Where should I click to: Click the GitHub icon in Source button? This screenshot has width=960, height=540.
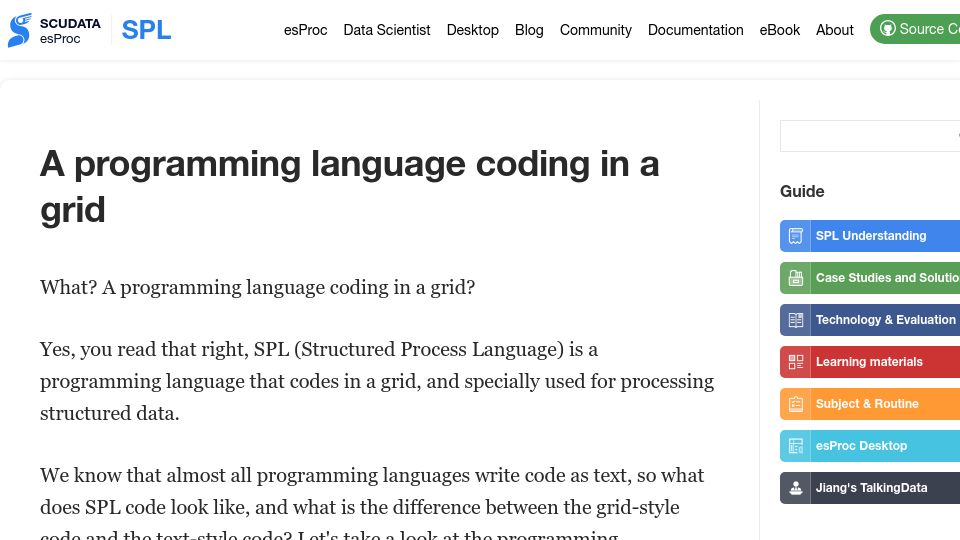888,29
